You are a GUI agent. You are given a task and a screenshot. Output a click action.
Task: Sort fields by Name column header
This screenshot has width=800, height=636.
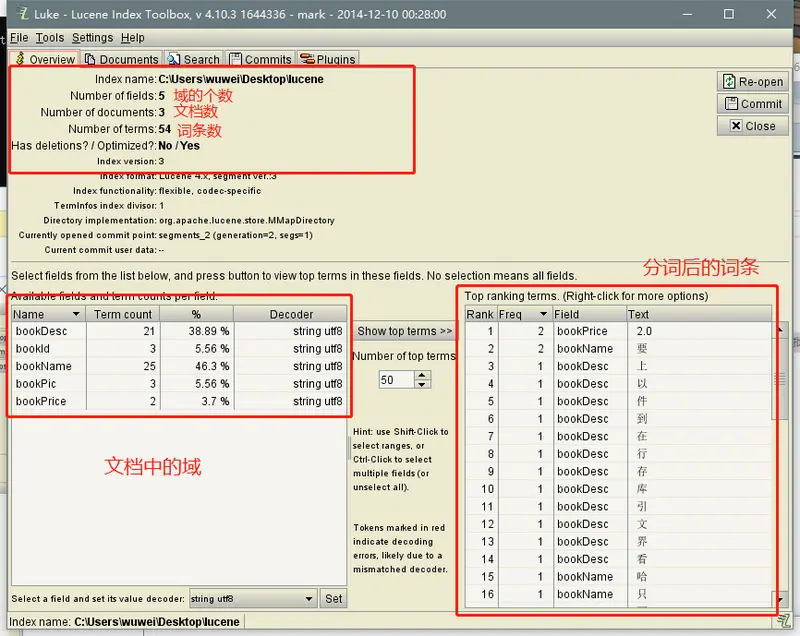pyautogui.click(x=48, y=314)
